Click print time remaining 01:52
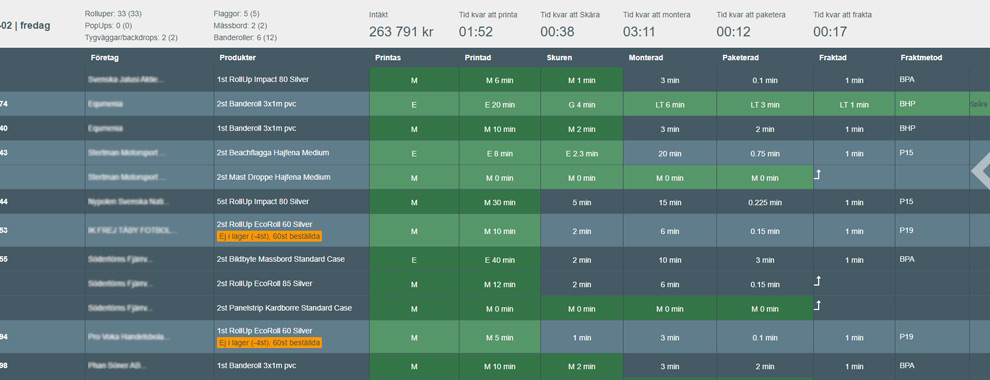Screen dimensions: 990x380 click(476, 32)
